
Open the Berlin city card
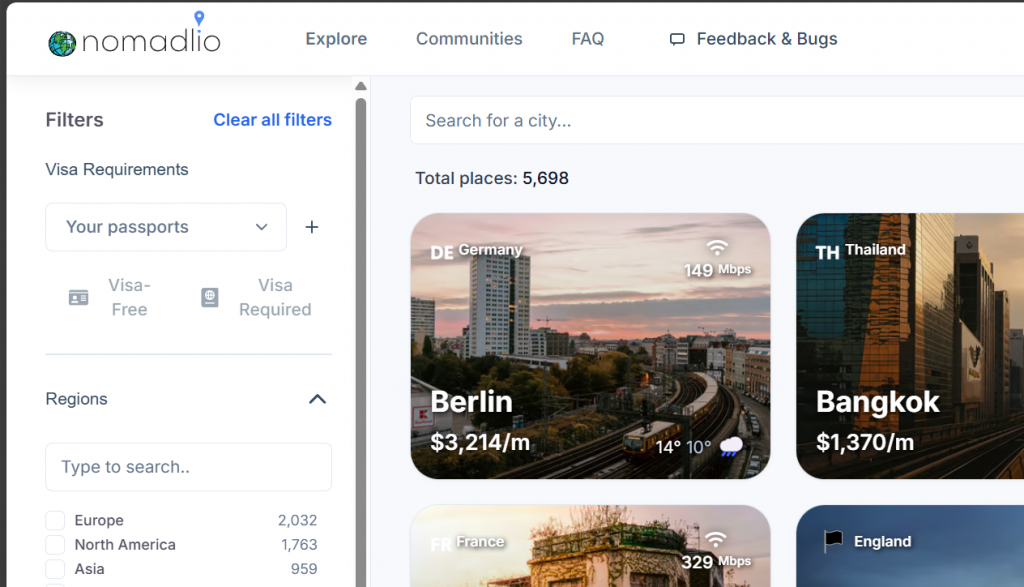point(590,346)
